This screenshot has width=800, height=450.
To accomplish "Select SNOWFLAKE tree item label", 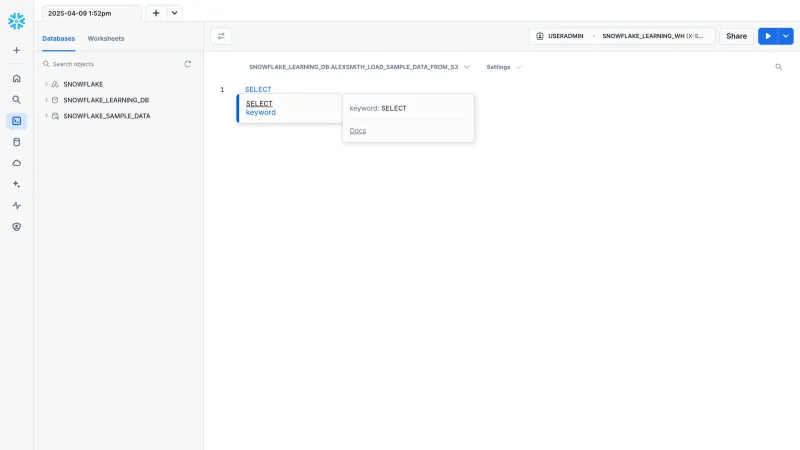I will [x=83, y=84].
